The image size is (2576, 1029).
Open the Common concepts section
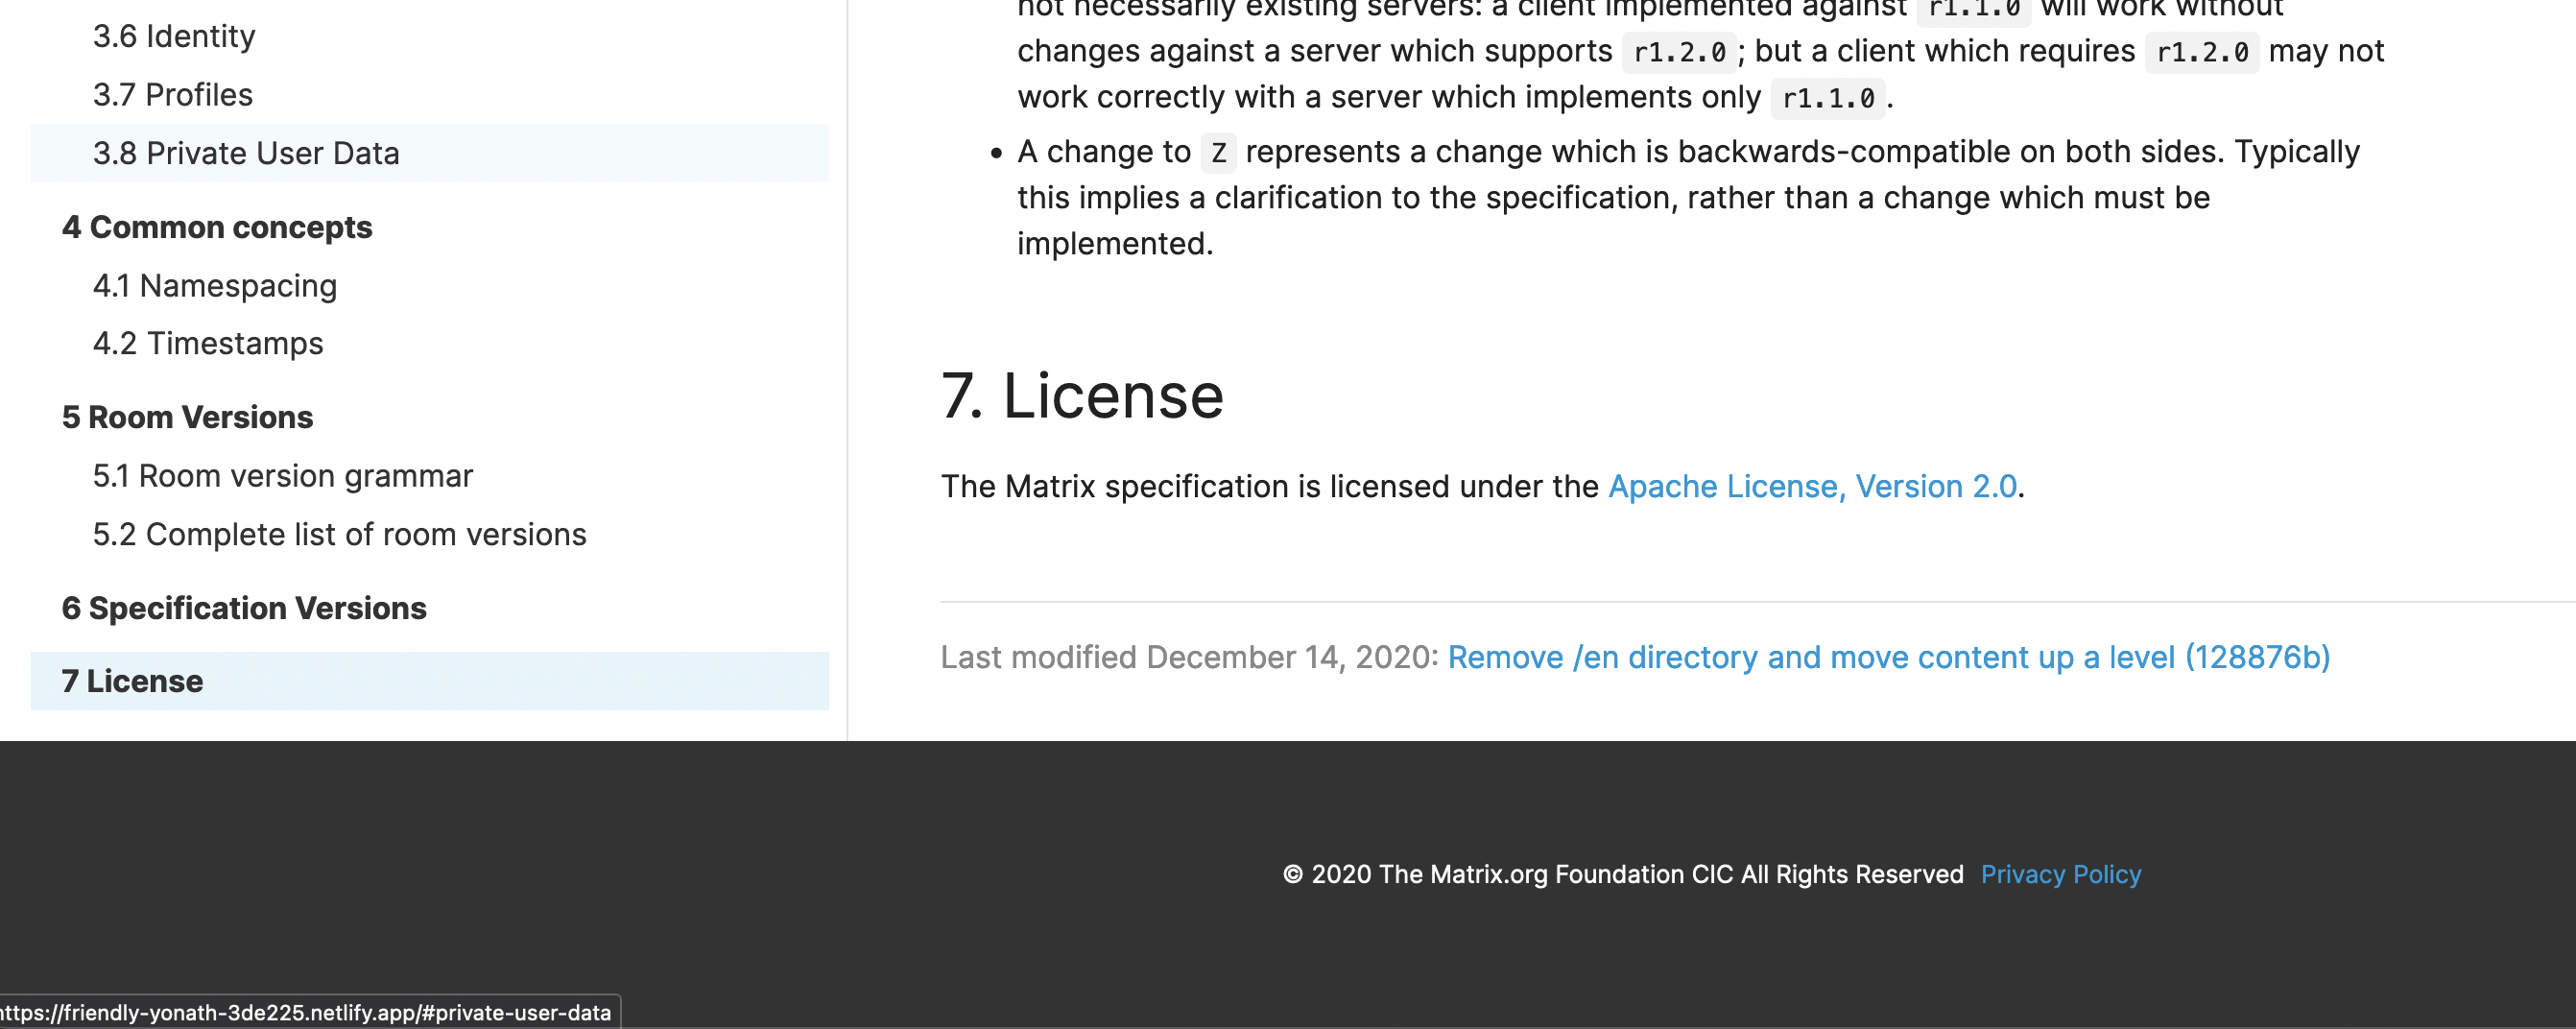click(x=217, y=227)
